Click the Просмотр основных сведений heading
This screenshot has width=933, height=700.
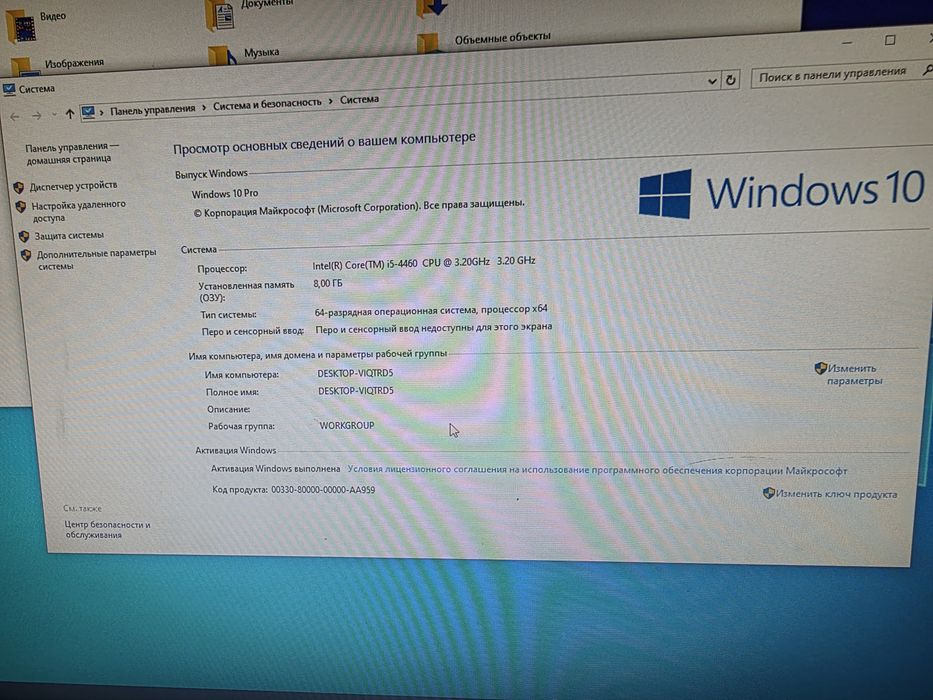(x=324, y=143)
